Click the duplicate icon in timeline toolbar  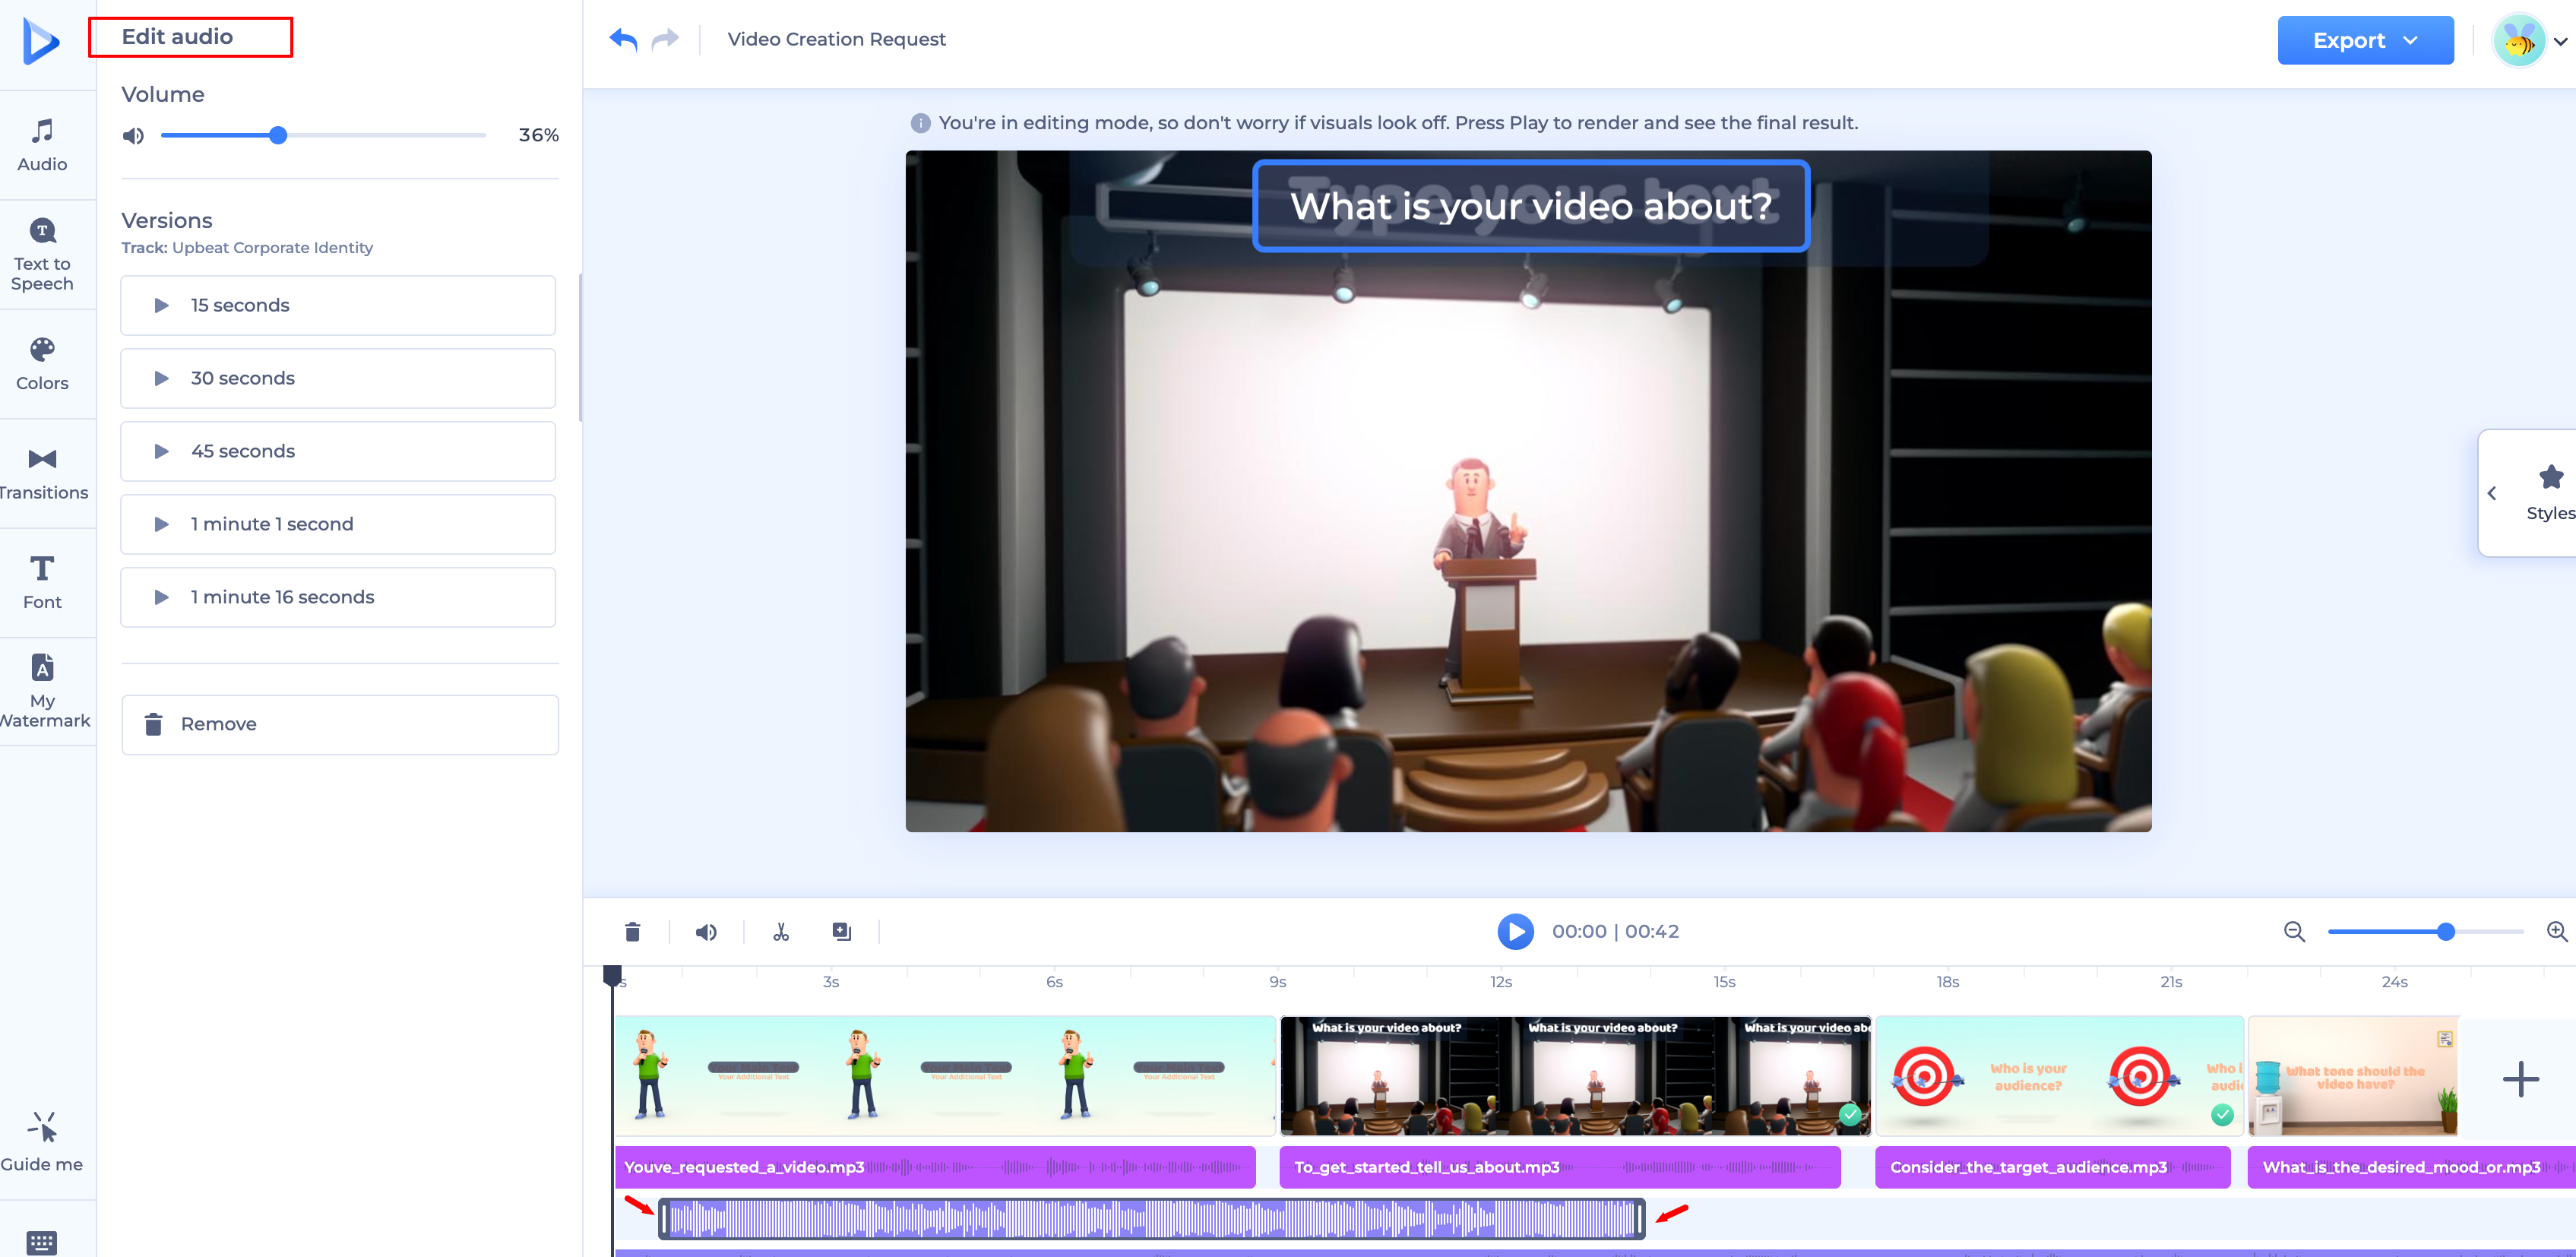(842, 931)
